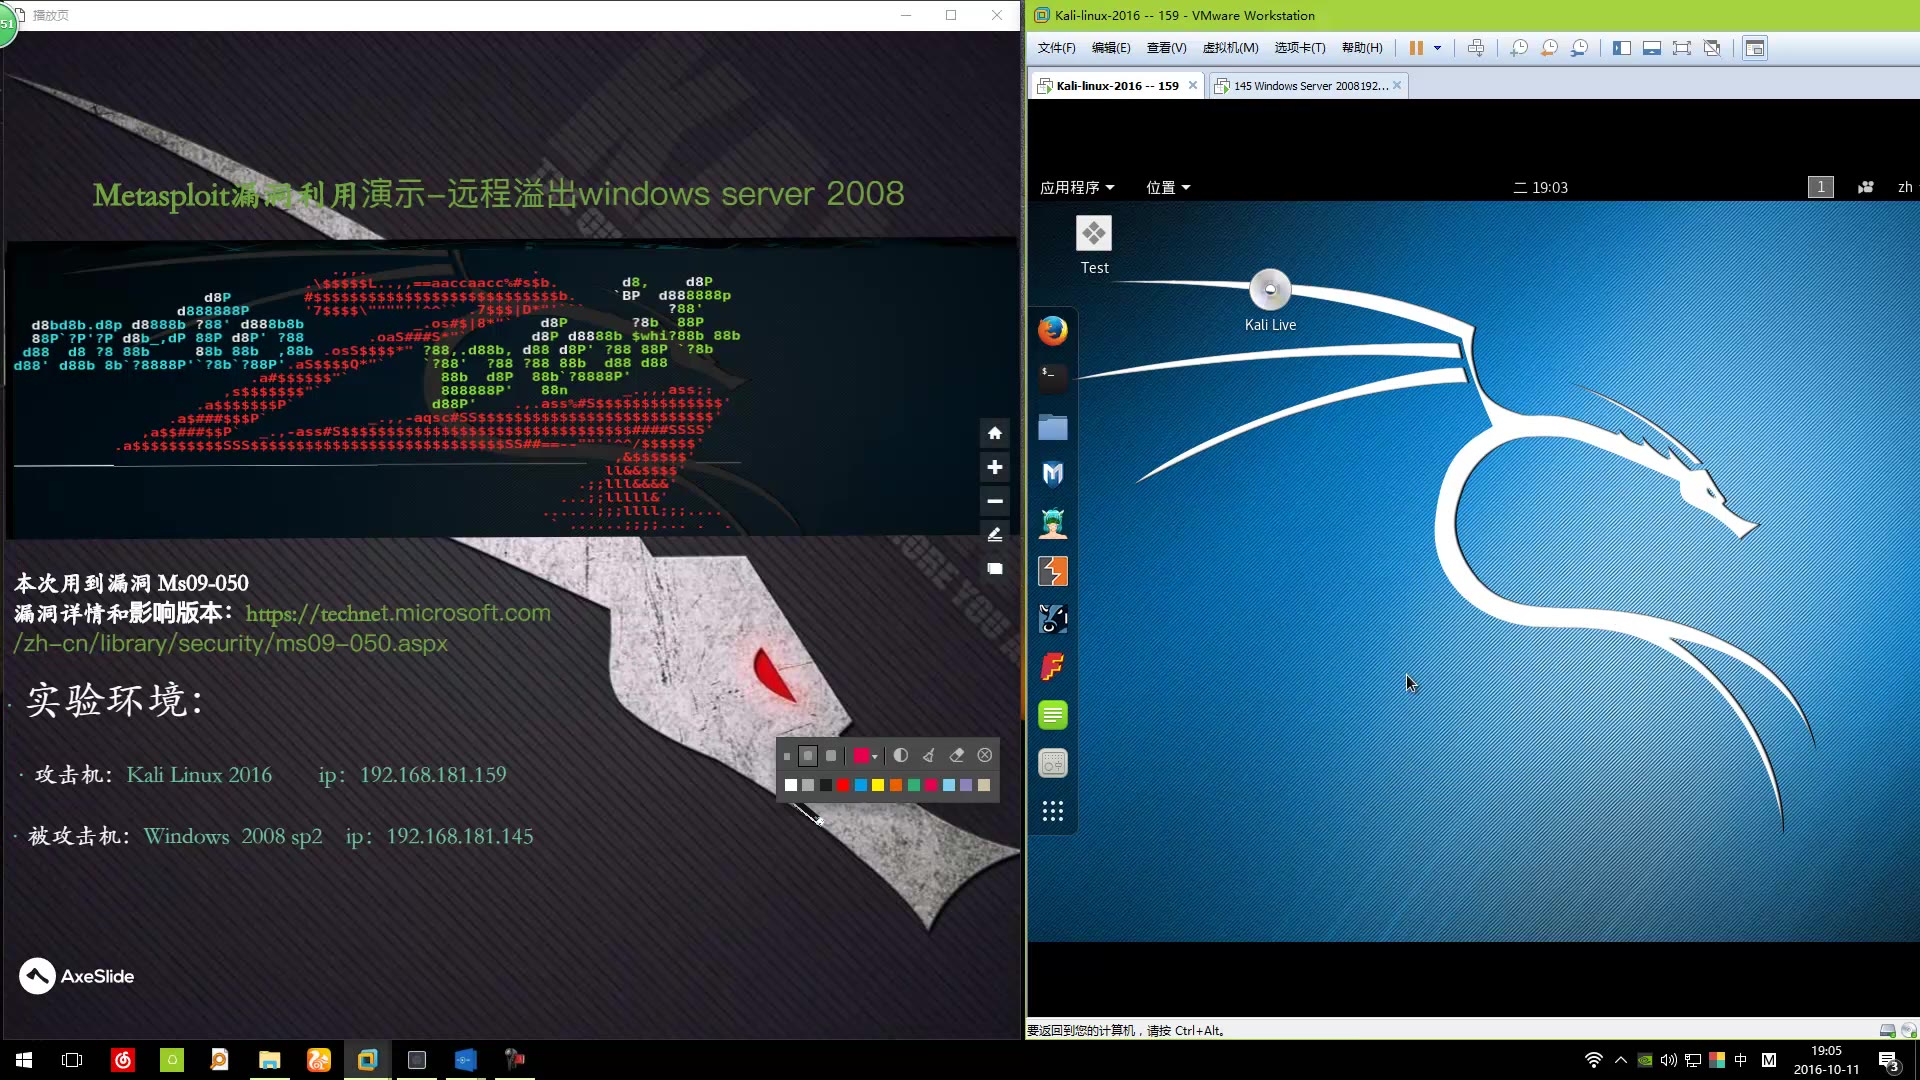Open the Kali Live disc icon on desktop
This screenshot has height=1080, width=1920.
[1270, 299]
